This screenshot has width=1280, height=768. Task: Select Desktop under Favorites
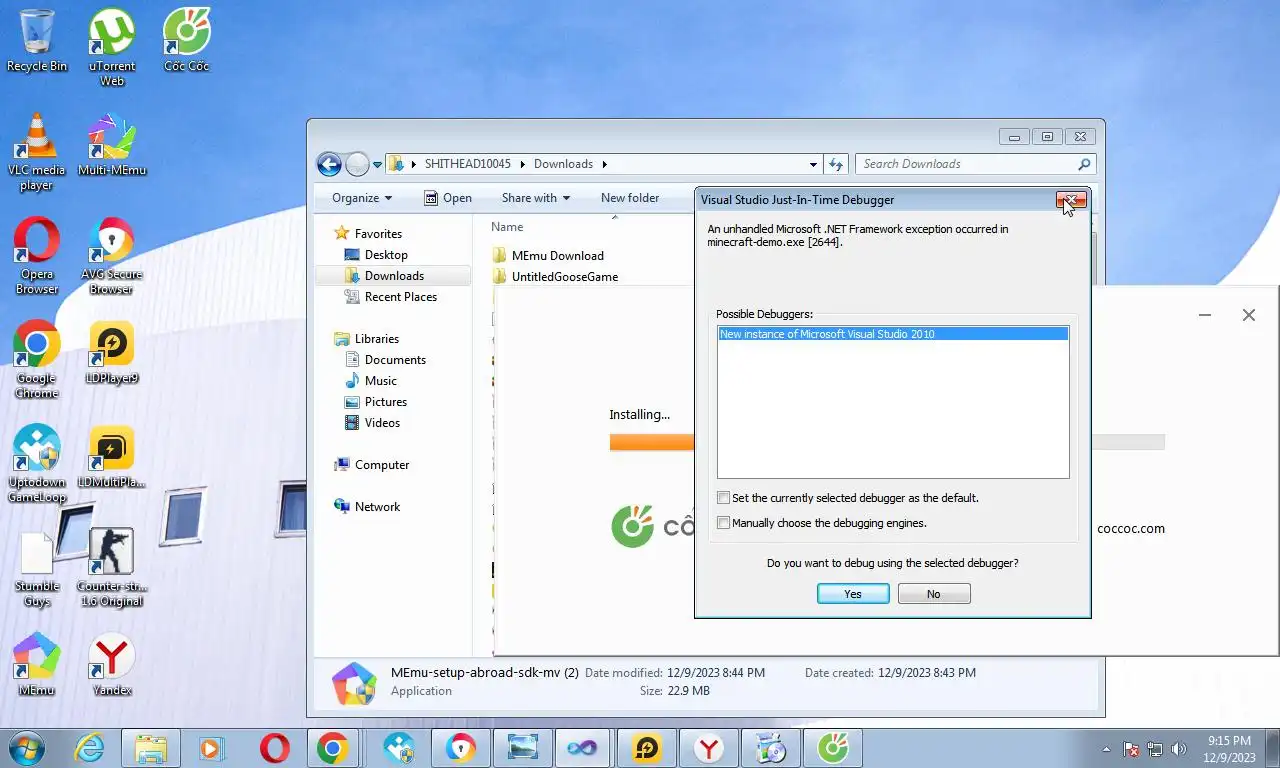pos(386,255)
